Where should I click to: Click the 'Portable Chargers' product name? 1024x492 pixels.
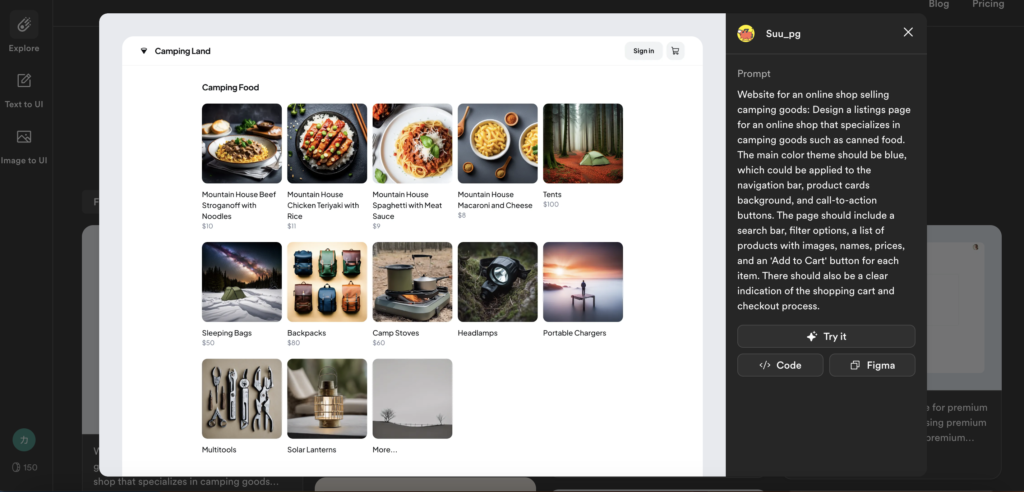(575, 333)
